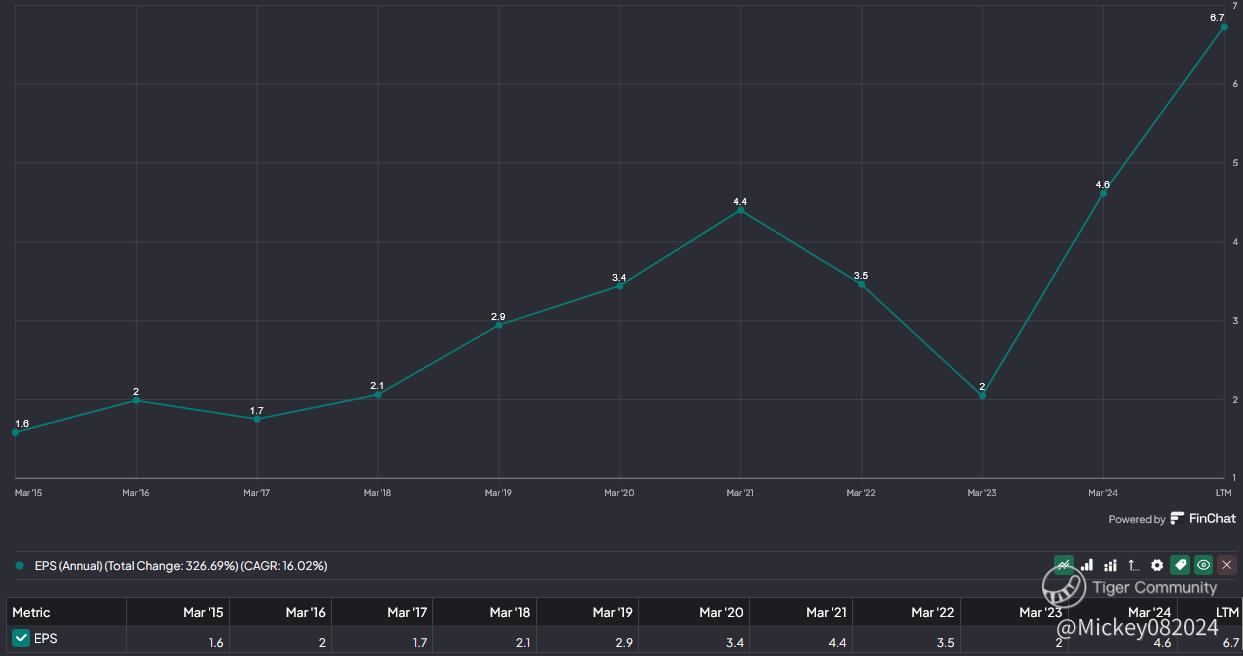1243x656 pixels.
Task: Select the LTM data point at 6.7
Action: point(1223,27)
